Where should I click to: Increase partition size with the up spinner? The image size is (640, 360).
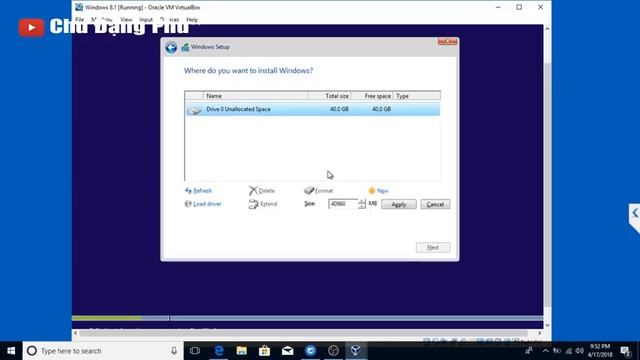pyautogui.click(x=362, y=201)
